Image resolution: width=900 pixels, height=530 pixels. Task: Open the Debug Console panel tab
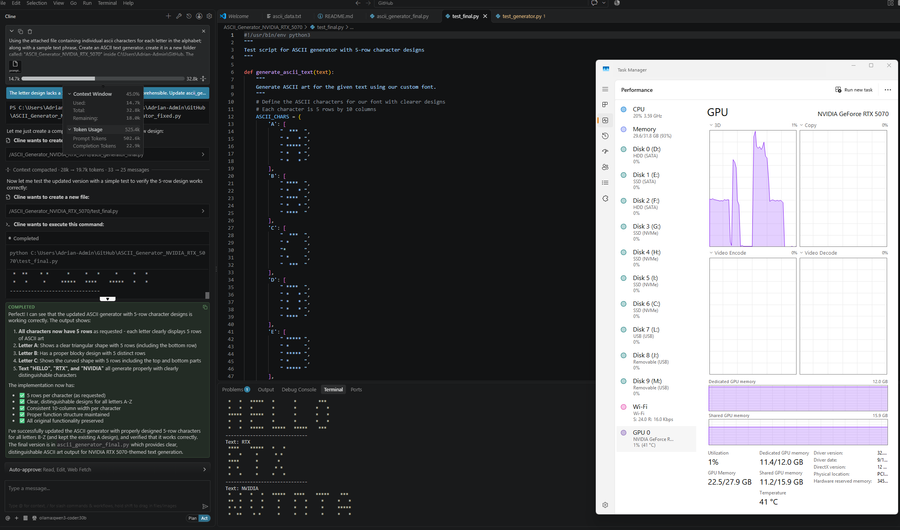click(298, 389)
